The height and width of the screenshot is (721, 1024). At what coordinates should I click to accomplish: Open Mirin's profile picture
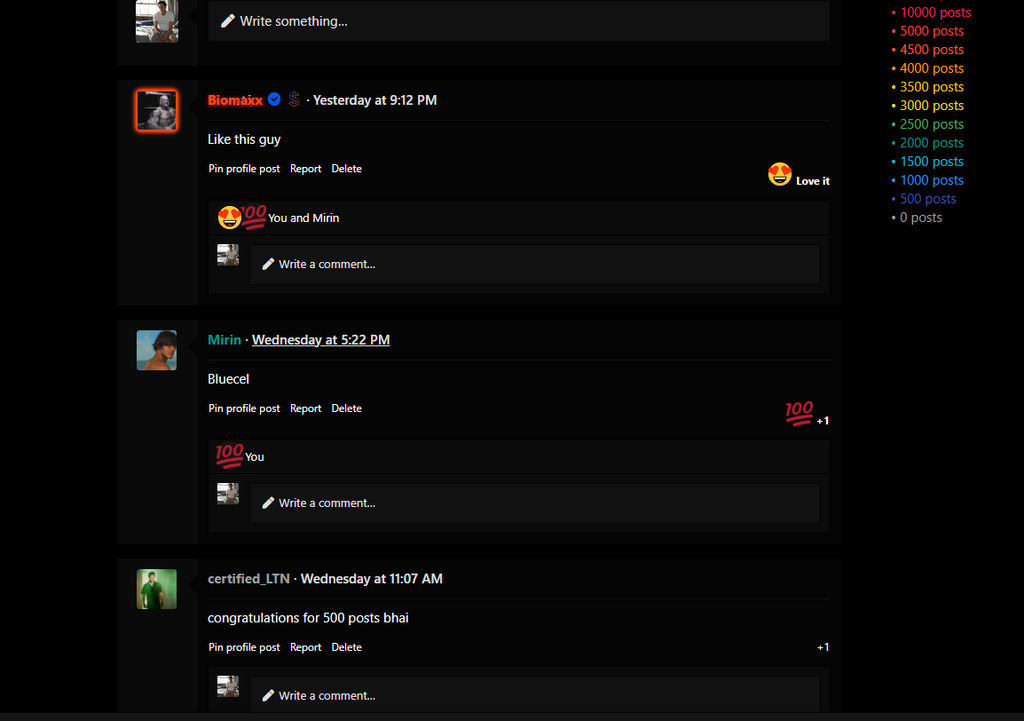coord(157,350)
